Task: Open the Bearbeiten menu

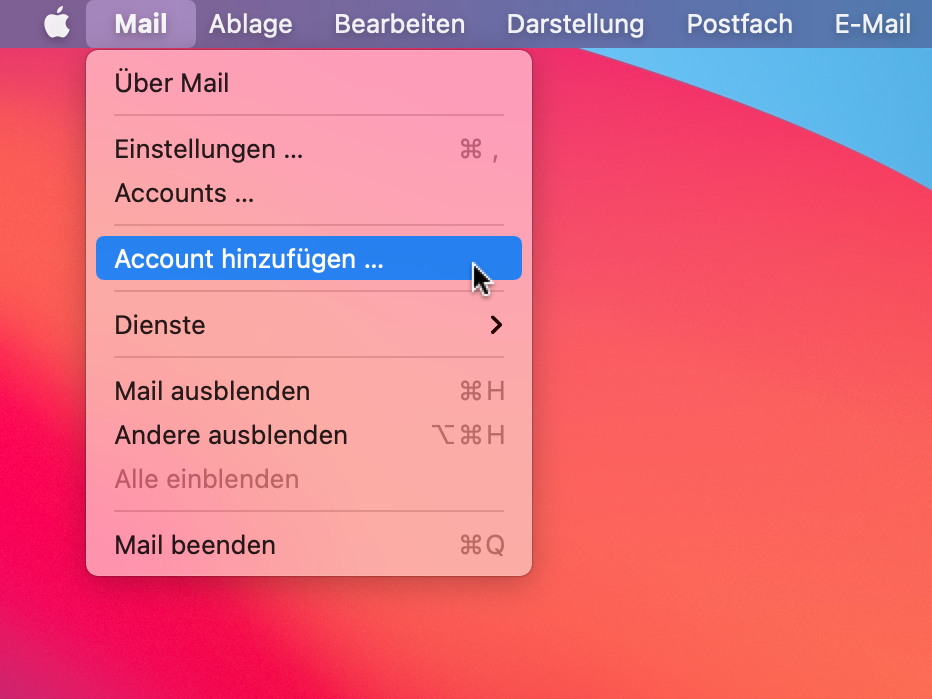Action: pyautogui.click(x=399, y=24)
